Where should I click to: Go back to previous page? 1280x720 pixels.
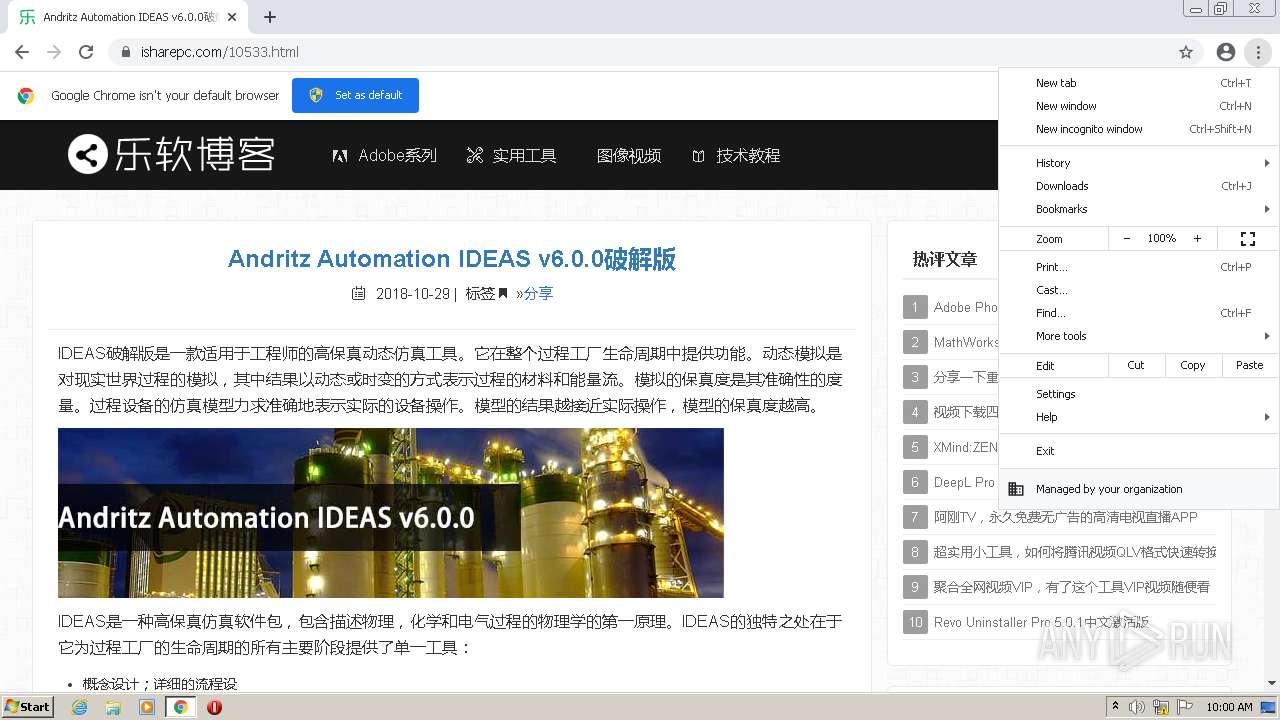[x=22, y=52]
